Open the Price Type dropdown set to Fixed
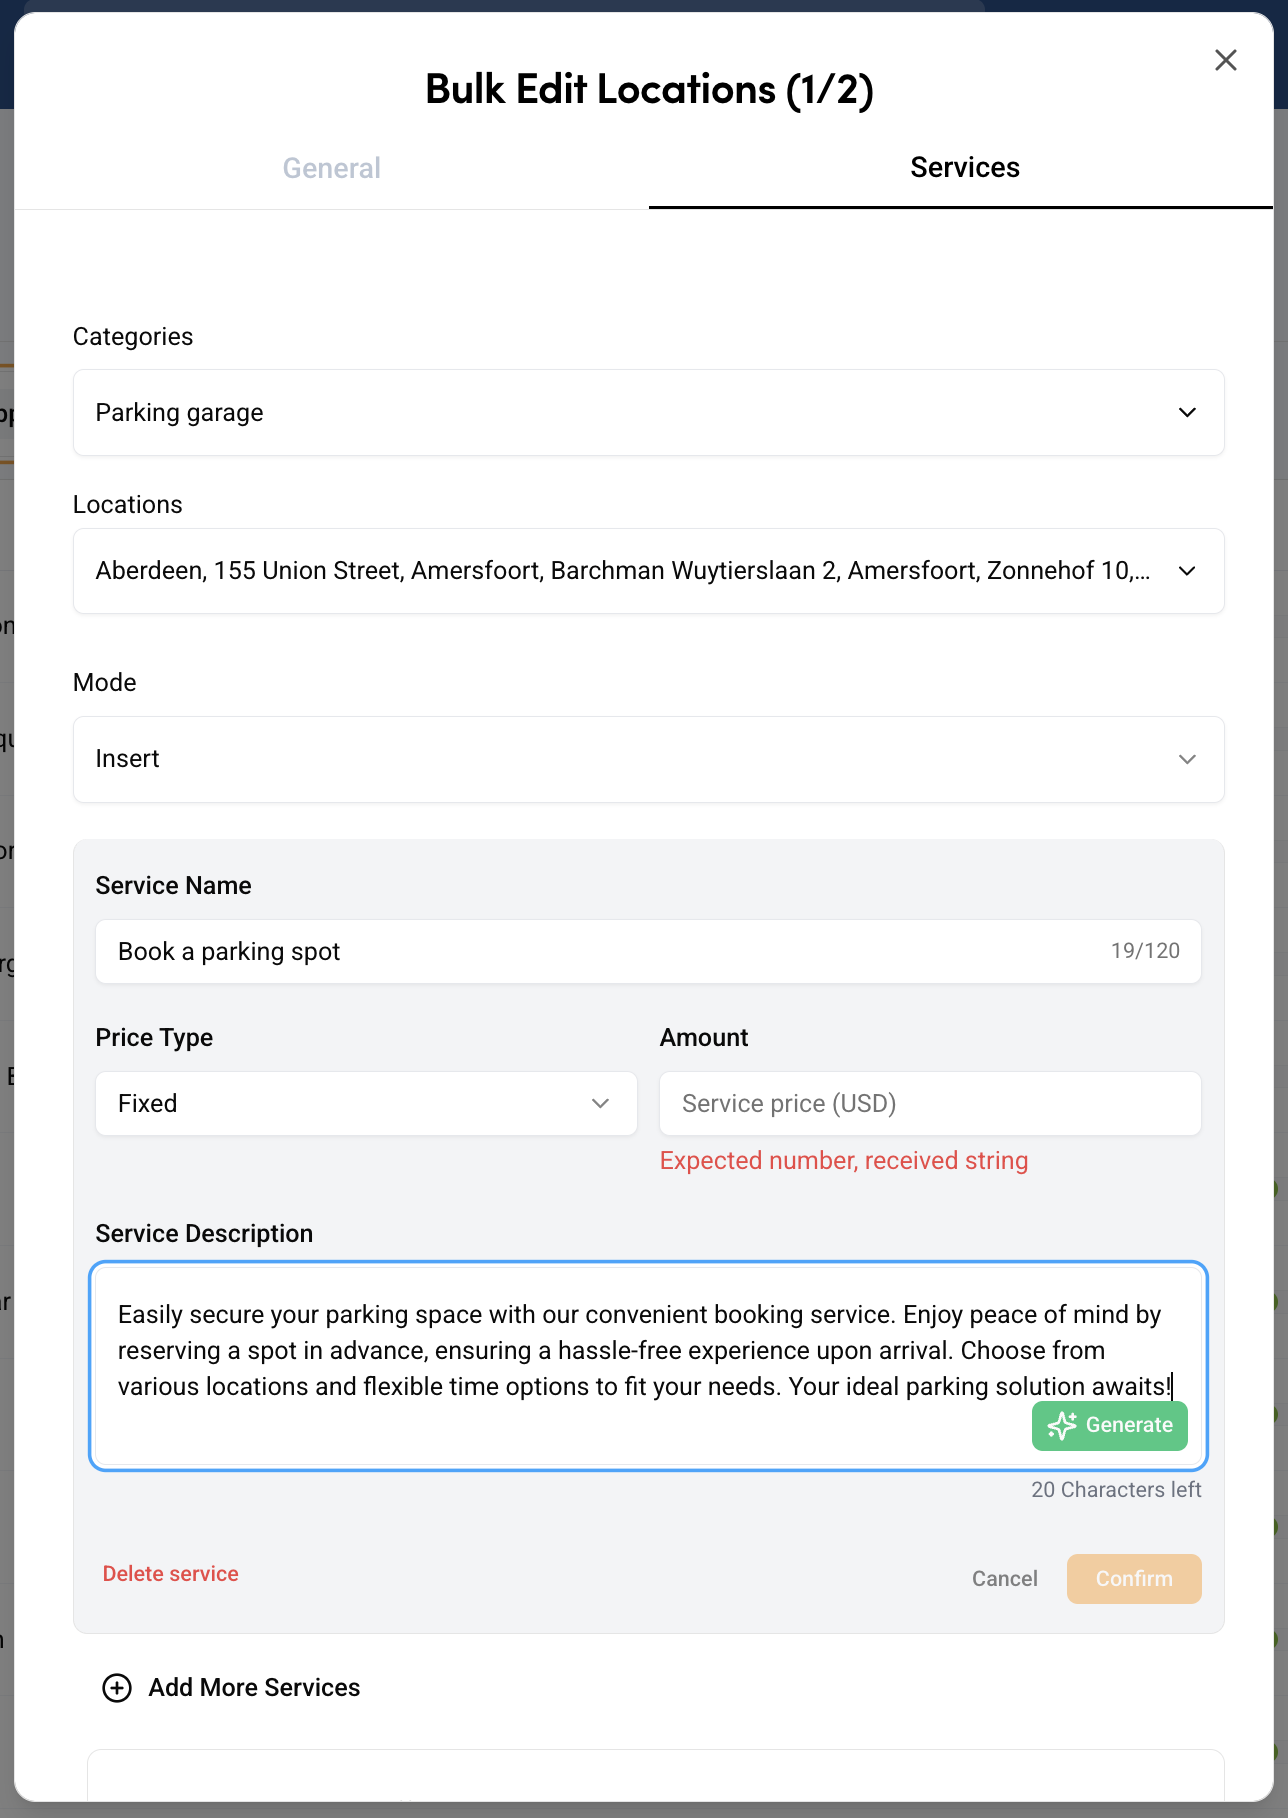Image resolution: width=1288 pixels, height=1818 pixels. 366,1103
